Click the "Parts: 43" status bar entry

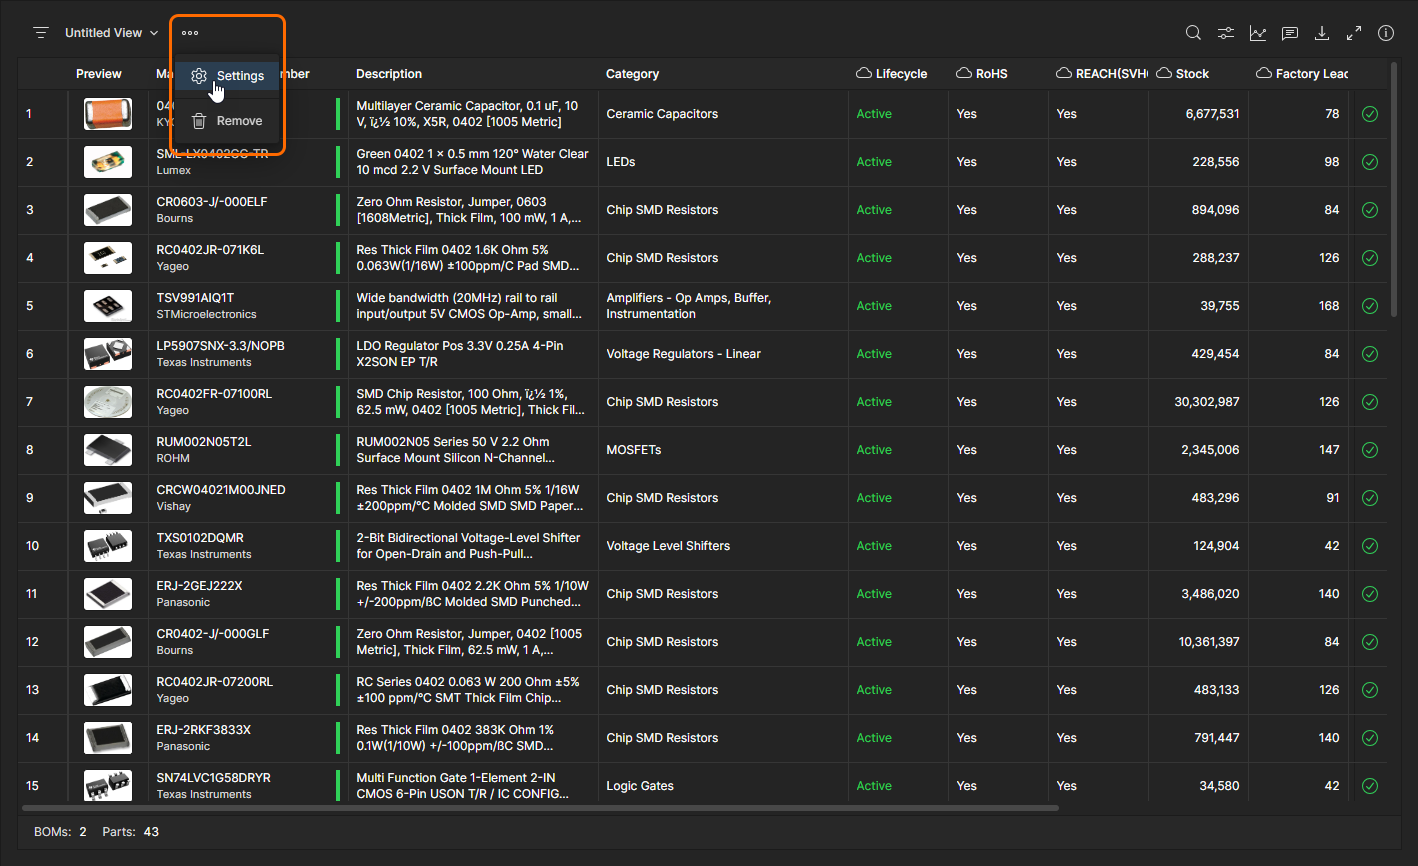point(131,832)
